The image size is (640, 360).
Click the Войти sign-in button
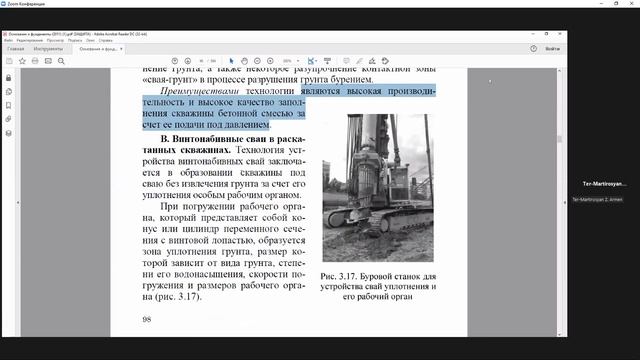552,49
